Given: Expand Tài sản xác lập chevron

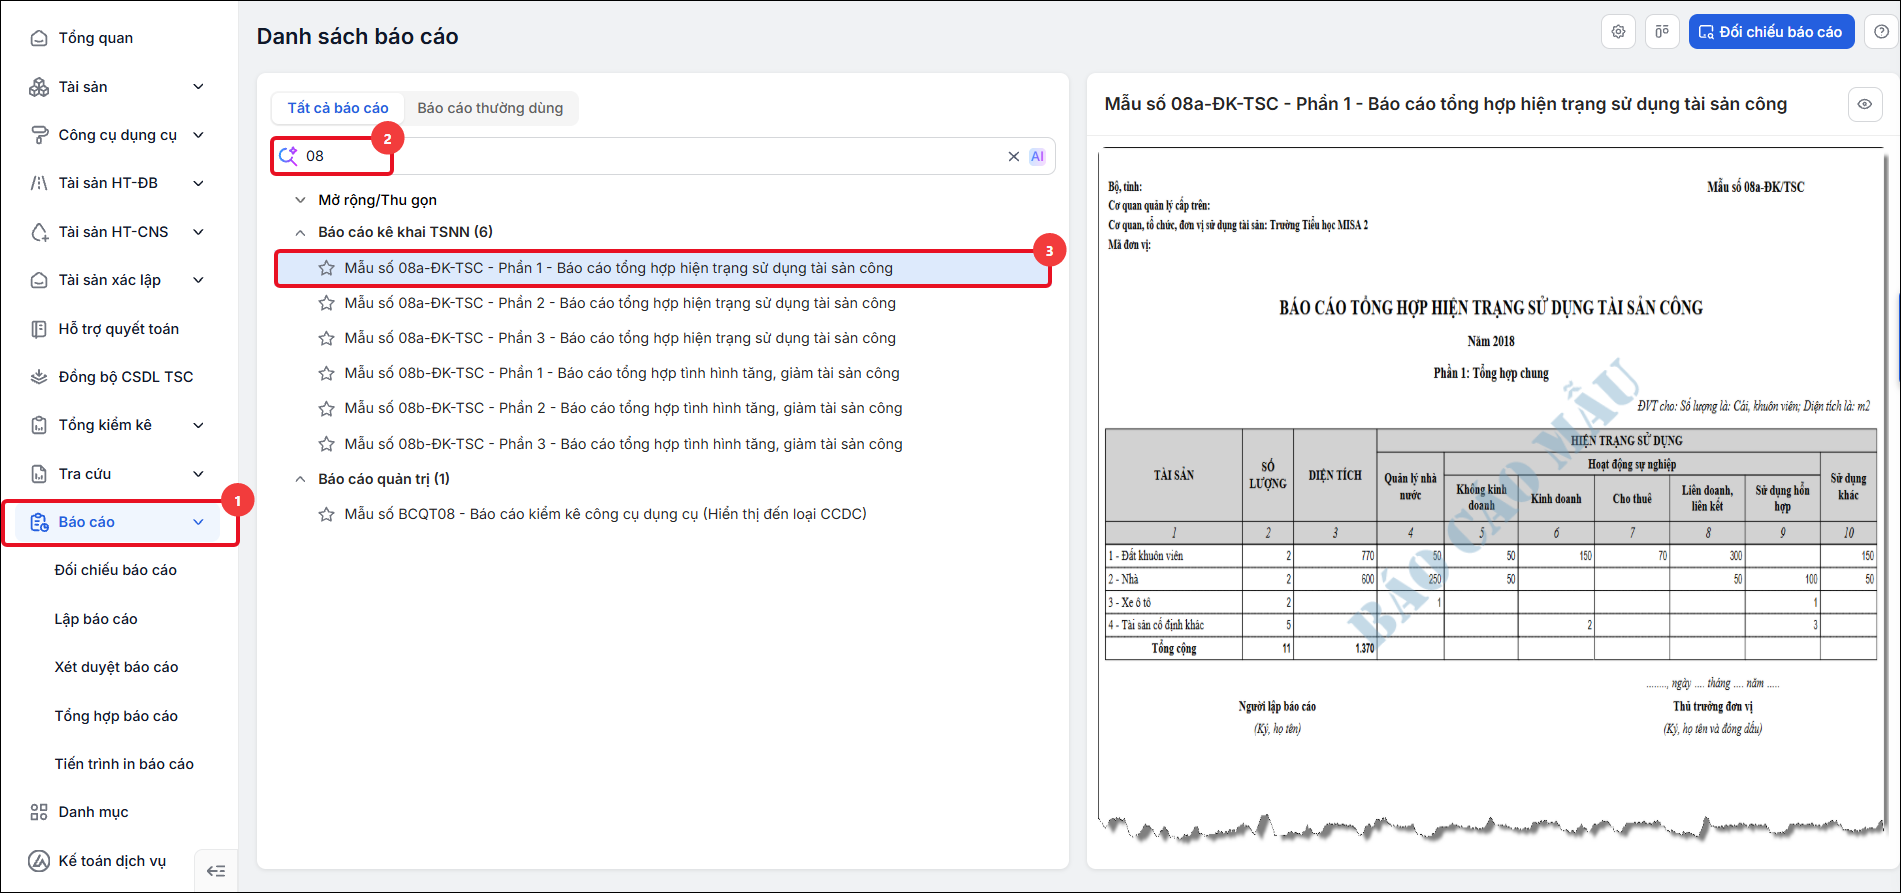Looking at the screenshot, I should click(198, 280).
